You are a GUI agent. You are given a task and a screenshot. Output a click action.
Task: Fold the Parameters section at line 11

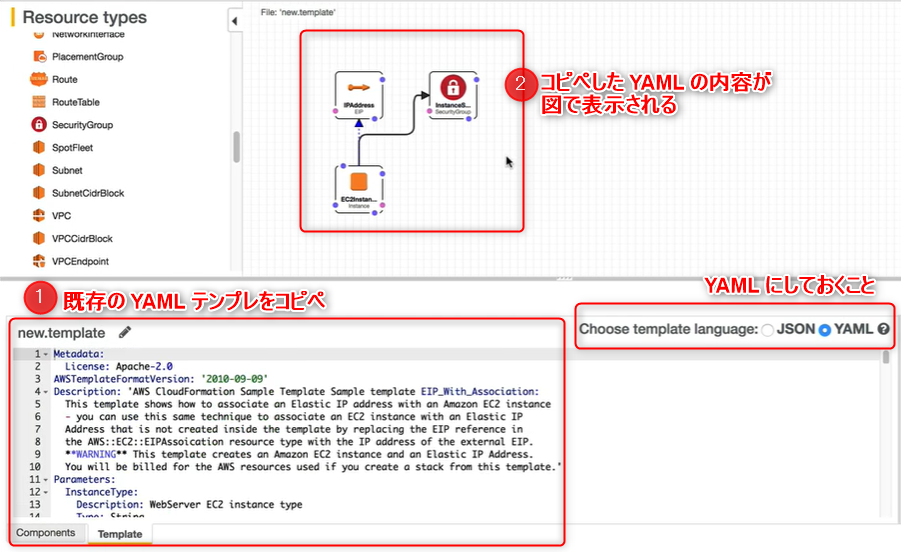46,480
